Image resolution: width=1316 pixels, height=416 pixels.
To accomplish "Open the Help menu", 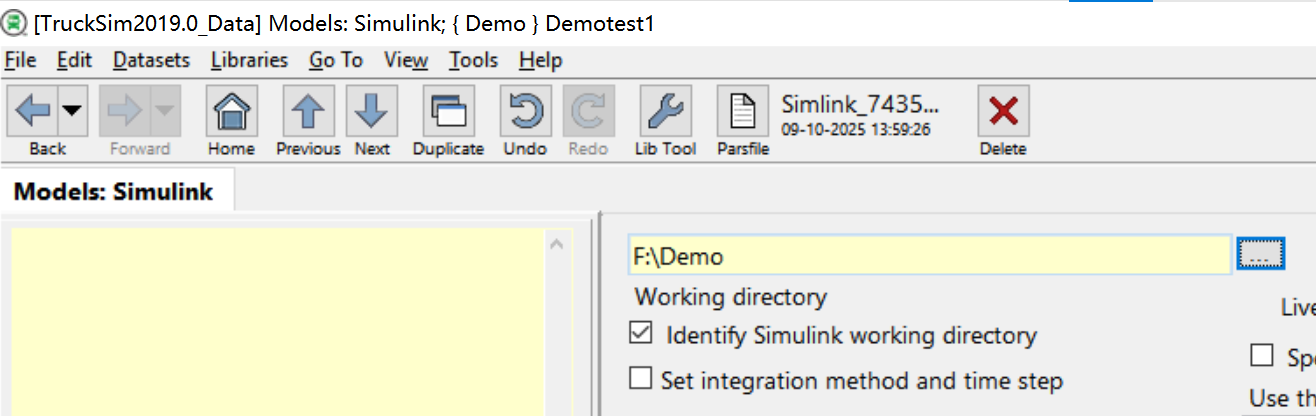I will click(540, 60).
